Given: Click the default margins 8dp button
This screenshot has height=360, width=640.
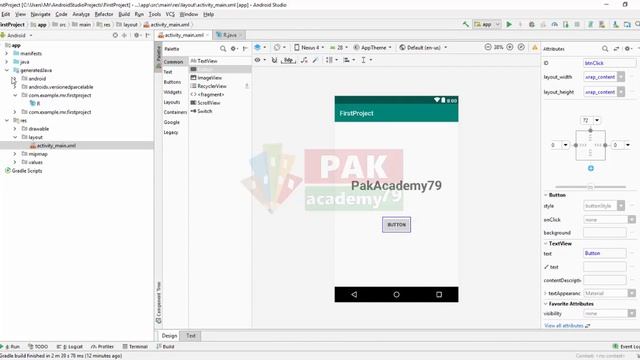Looking at the screenshot, I should [x=288, y=60].
